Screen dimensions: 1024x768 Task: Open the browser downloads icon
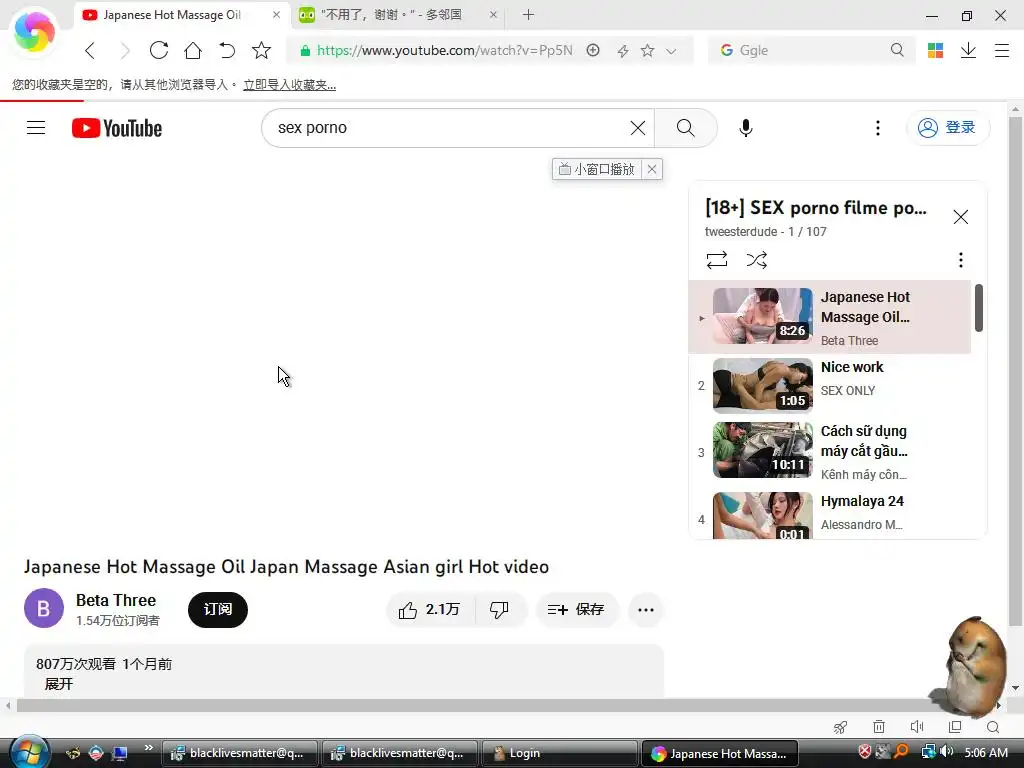point(968,50)
